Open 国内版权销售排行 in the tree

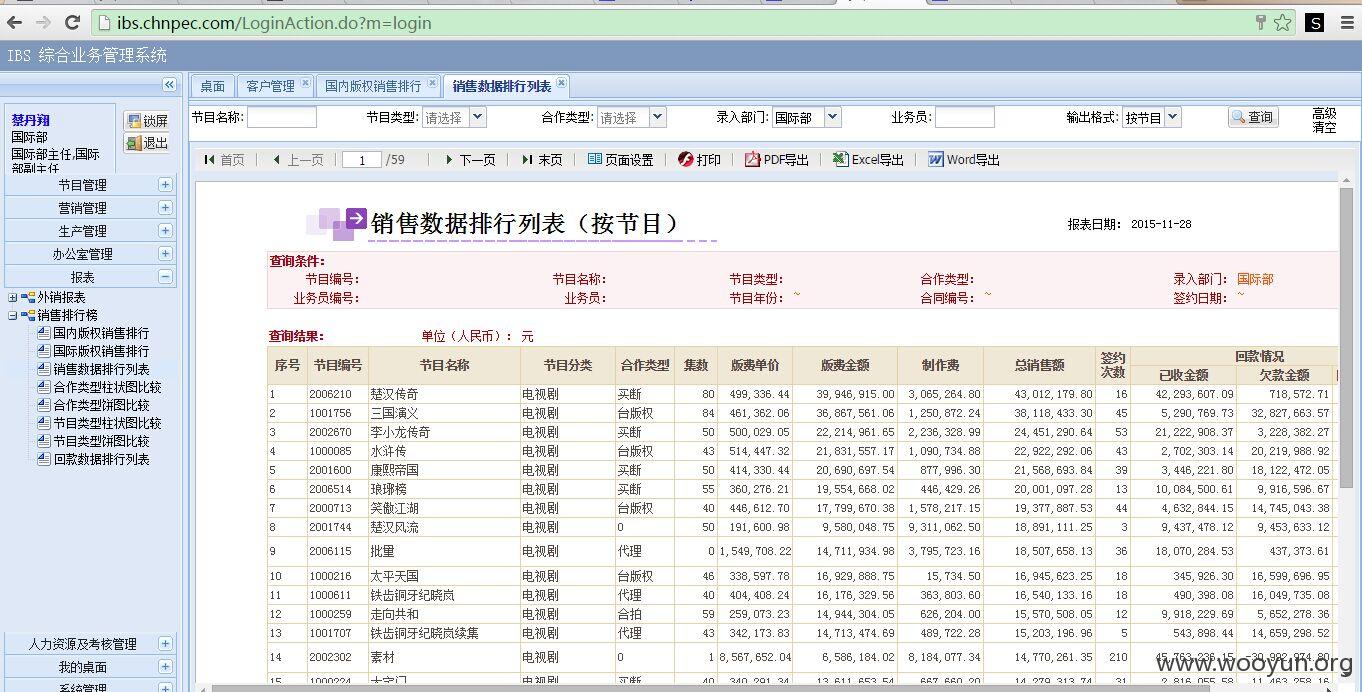[x=101, y=333]
